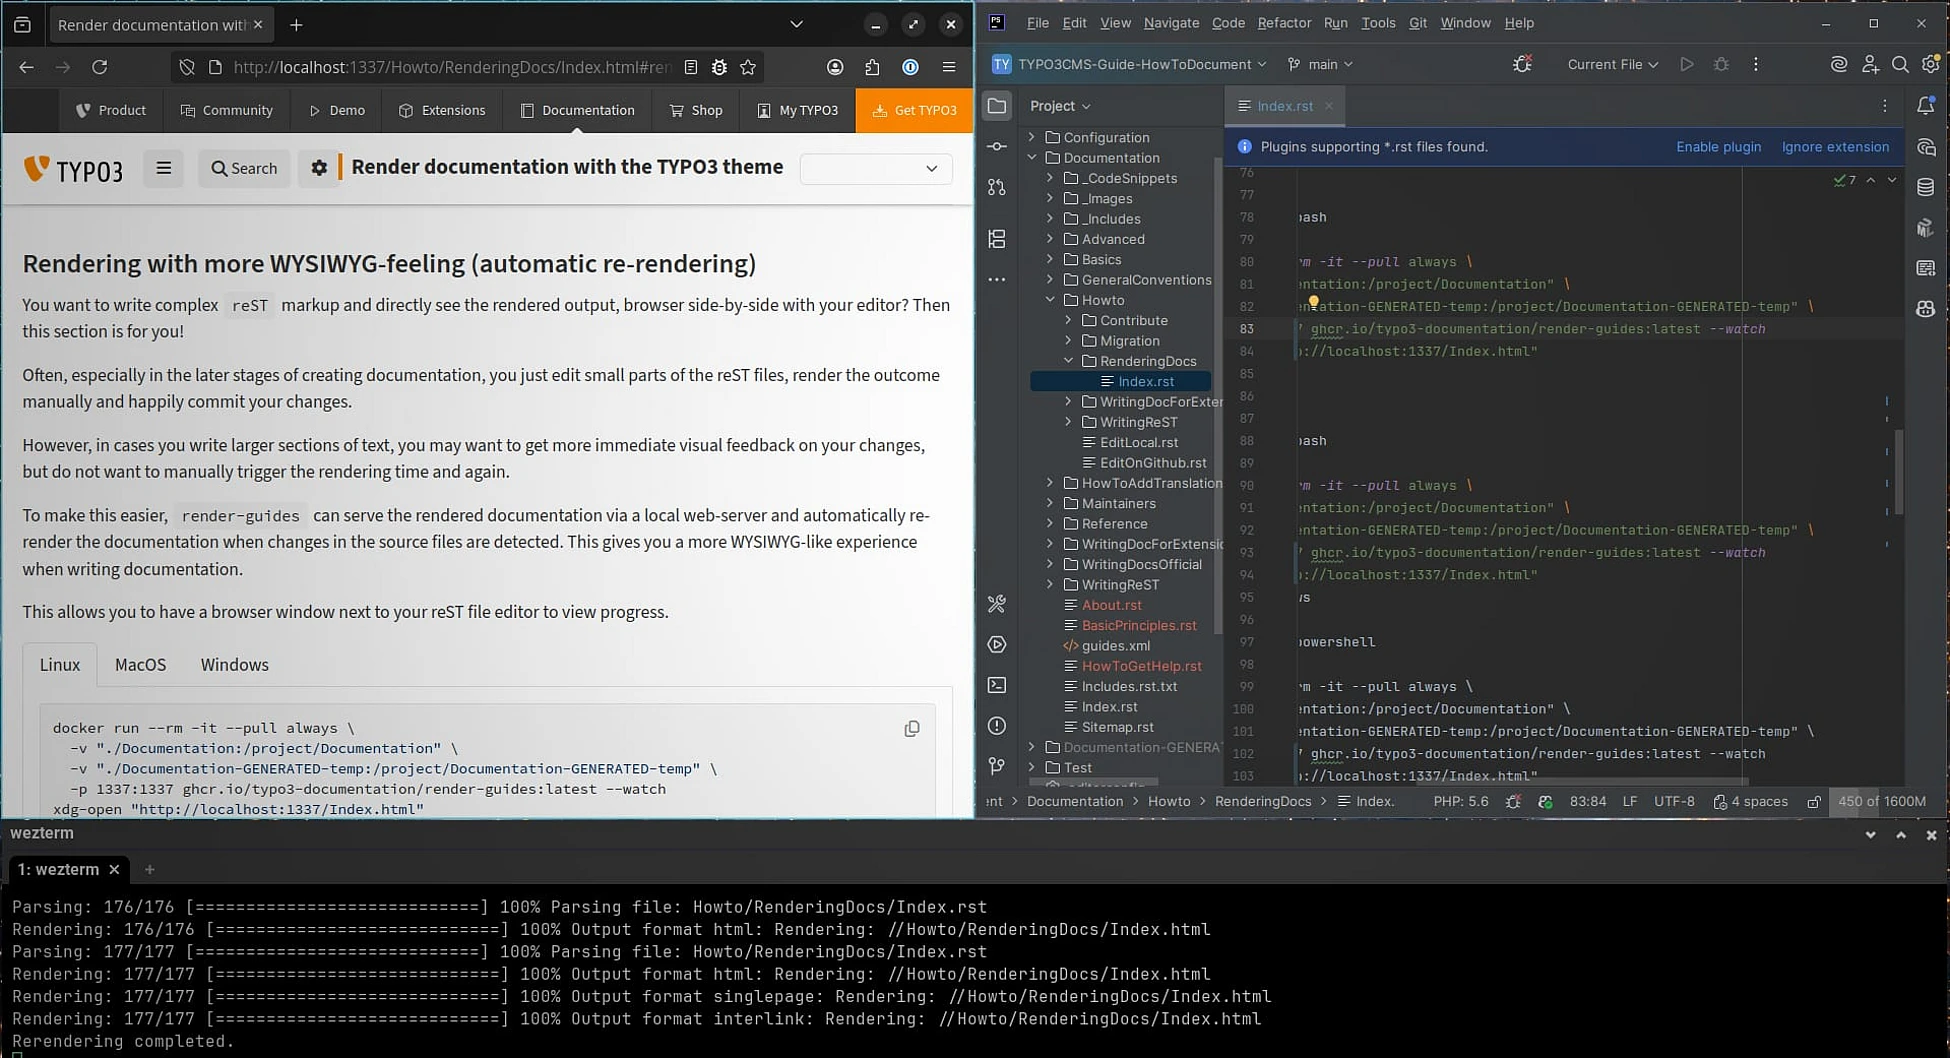Switch to the MacOS code tab
The width and height of the screenshot is (1950, 1058).
point(140,665)
